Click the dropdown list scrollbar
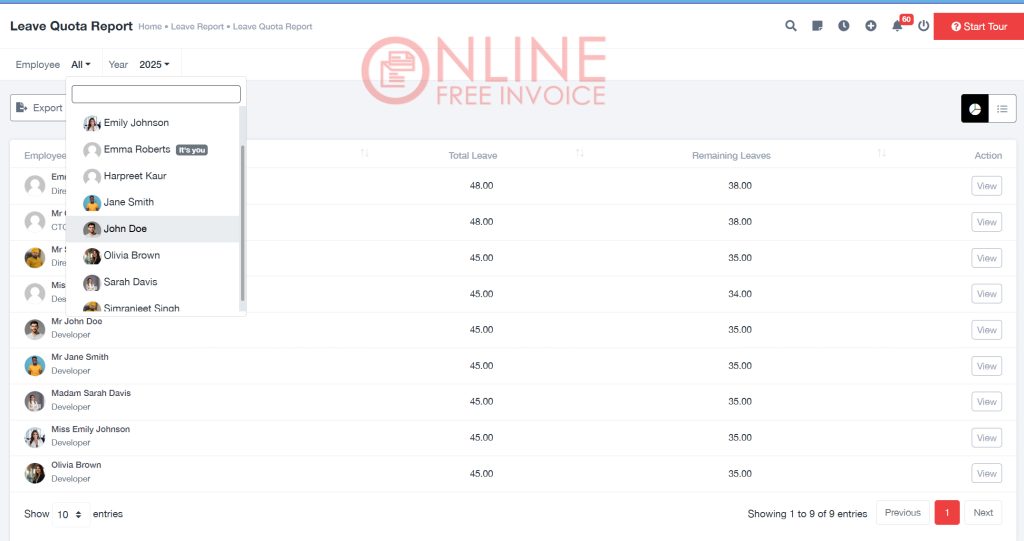 242,223
